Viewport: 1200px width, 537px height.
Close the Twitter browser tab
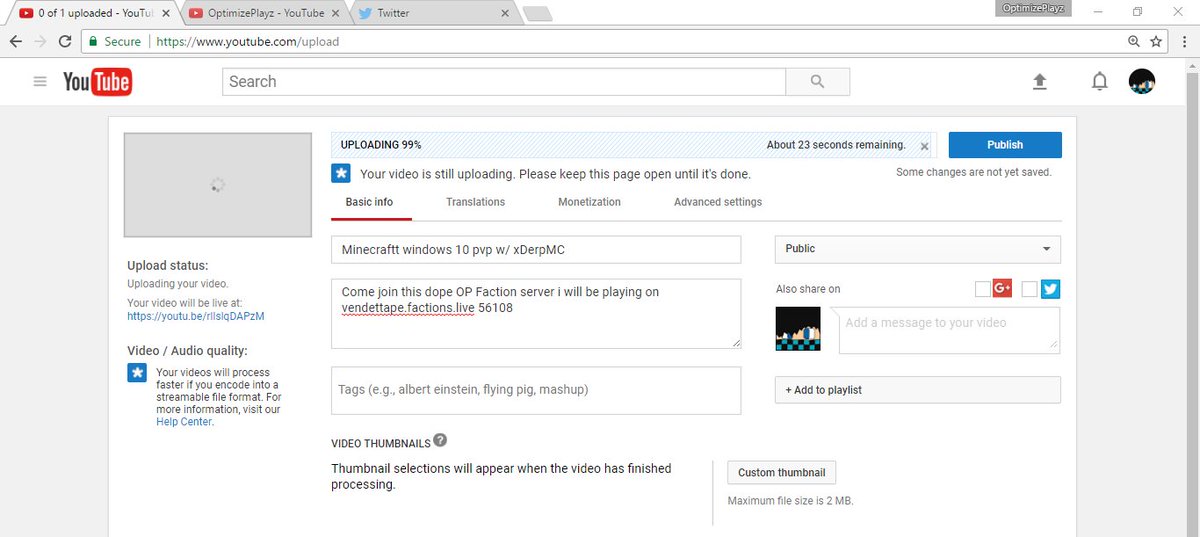coord(505,14)
